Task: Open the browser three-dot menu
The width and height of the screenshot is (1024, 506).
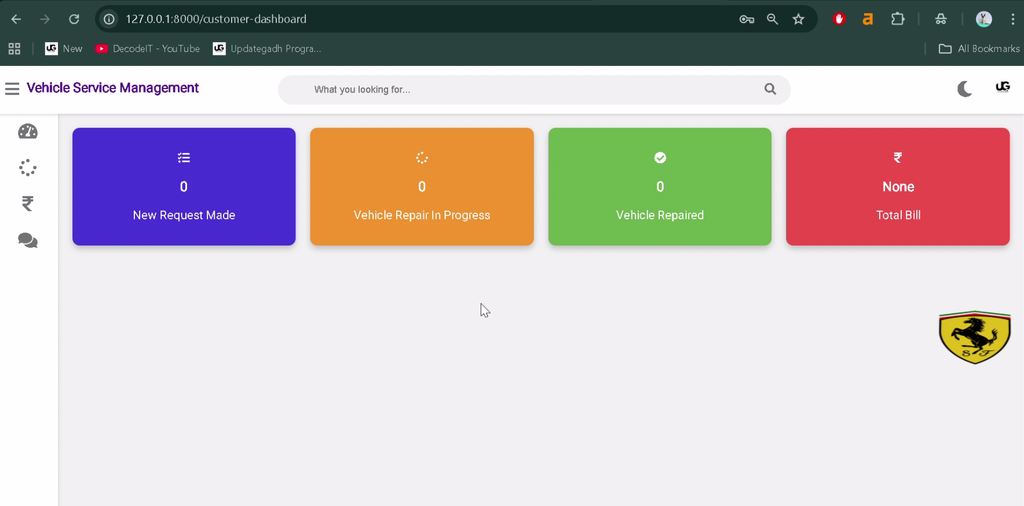Action: [1013, 19]
